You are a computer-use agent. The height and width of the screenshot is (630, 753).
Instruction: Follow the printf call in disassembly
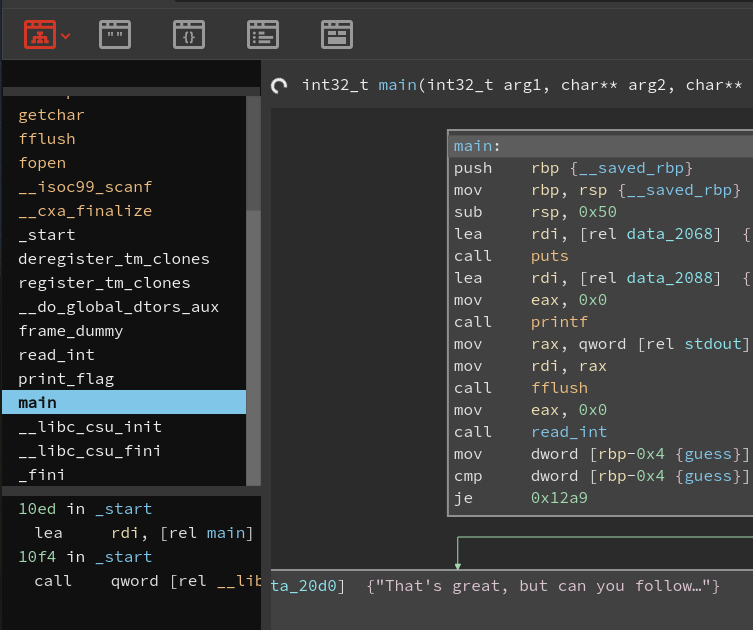(559, 322)
